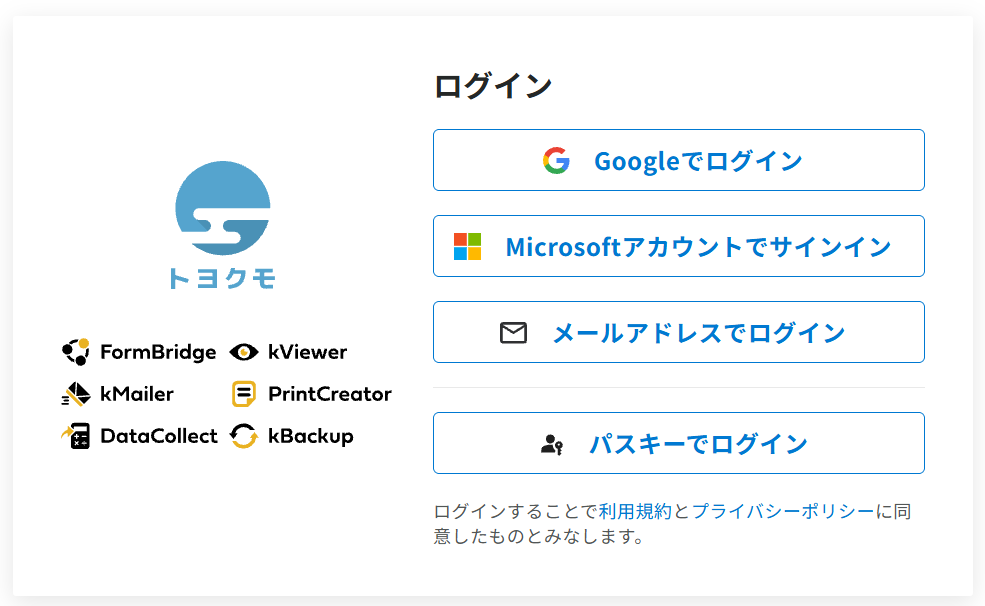Click the Google logo icon
985x606 pixels.
coord(556,161)
